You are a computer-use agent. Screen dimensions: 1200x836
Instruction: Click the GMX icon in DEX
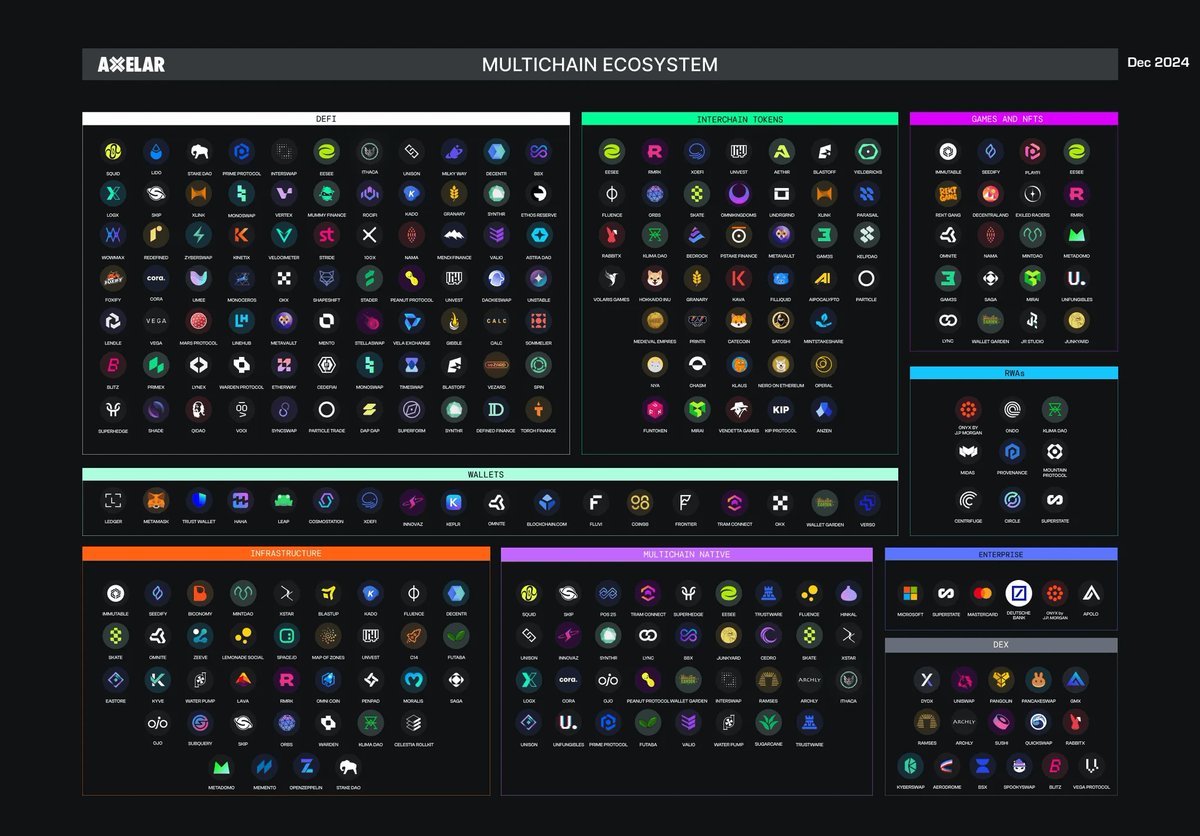[1076, 680]
